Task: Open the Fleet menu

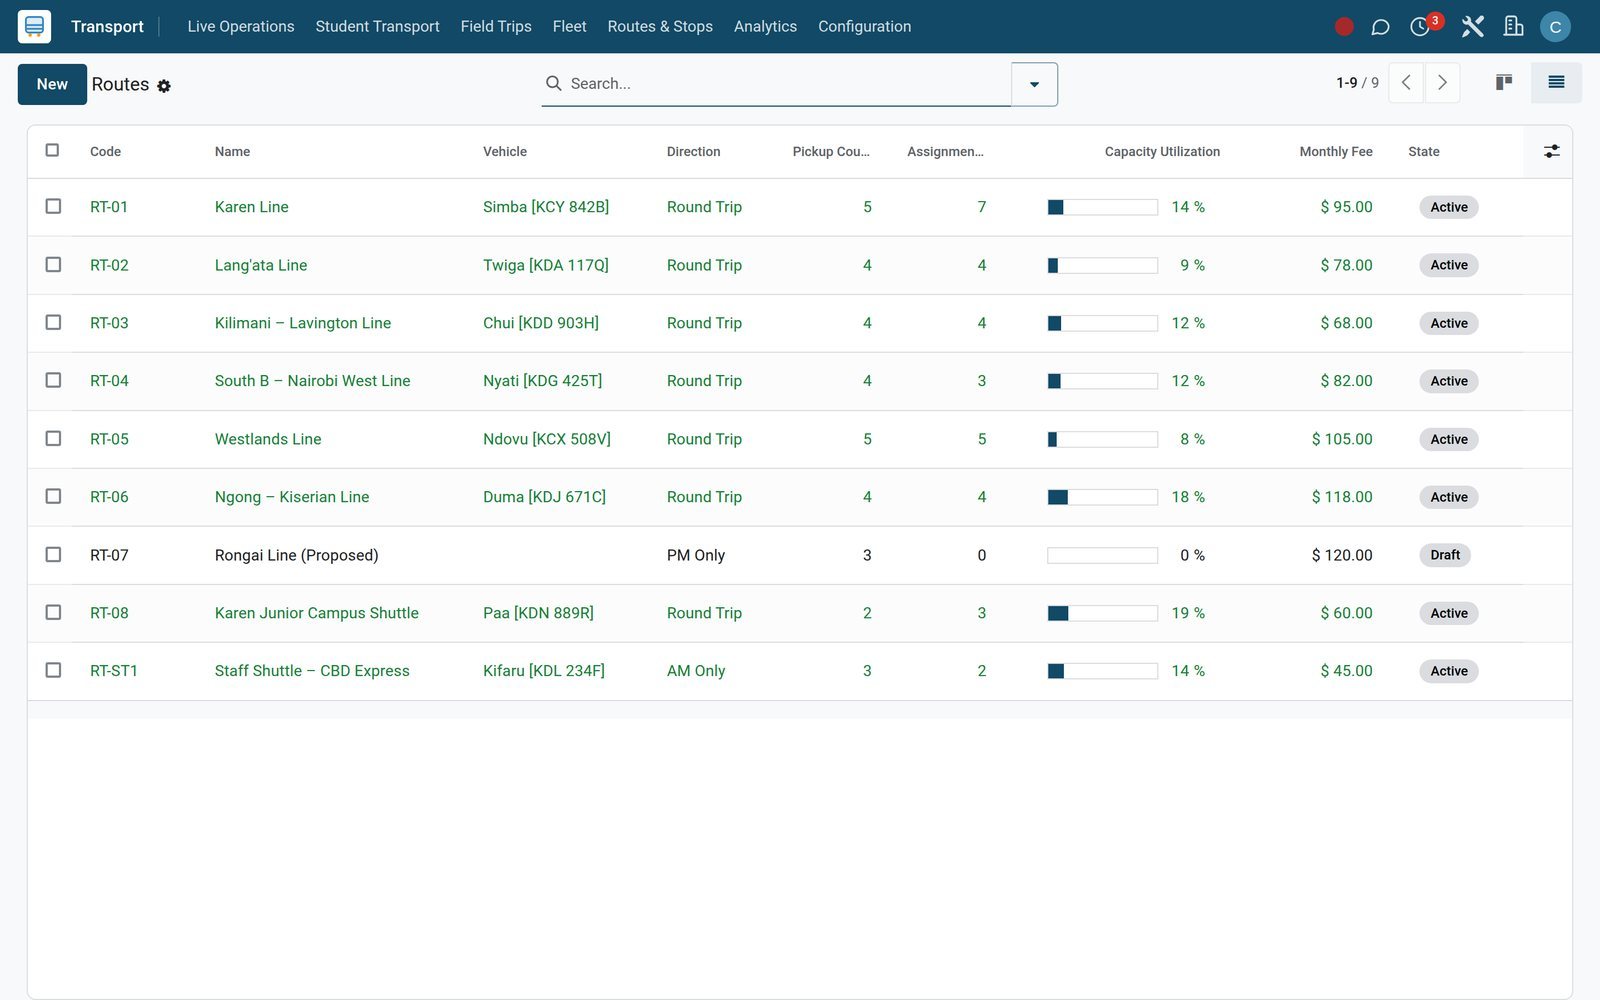Action: click(x=569, y=27)
